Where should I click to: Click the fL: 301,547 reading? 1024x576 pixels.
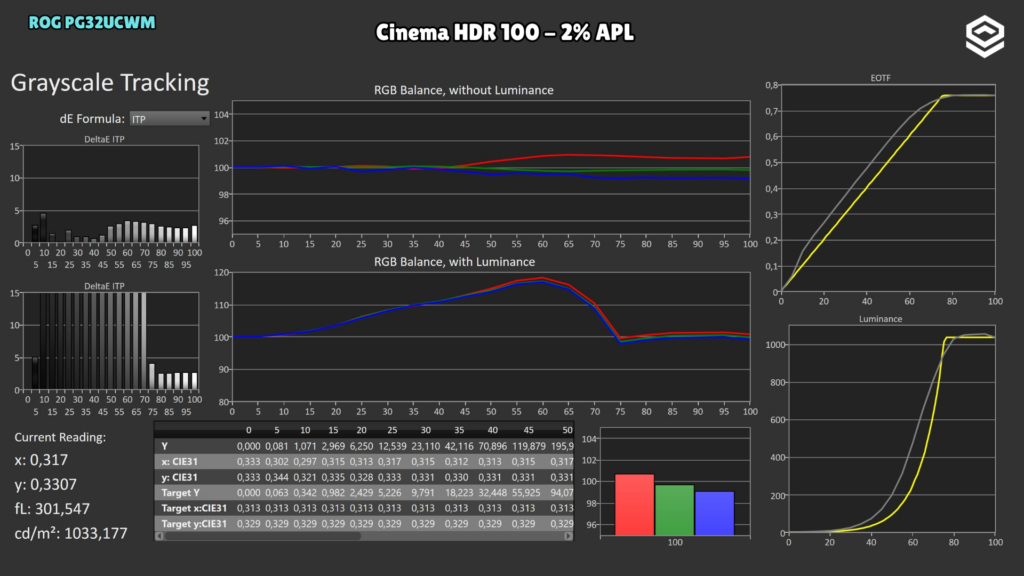[52, 509]
